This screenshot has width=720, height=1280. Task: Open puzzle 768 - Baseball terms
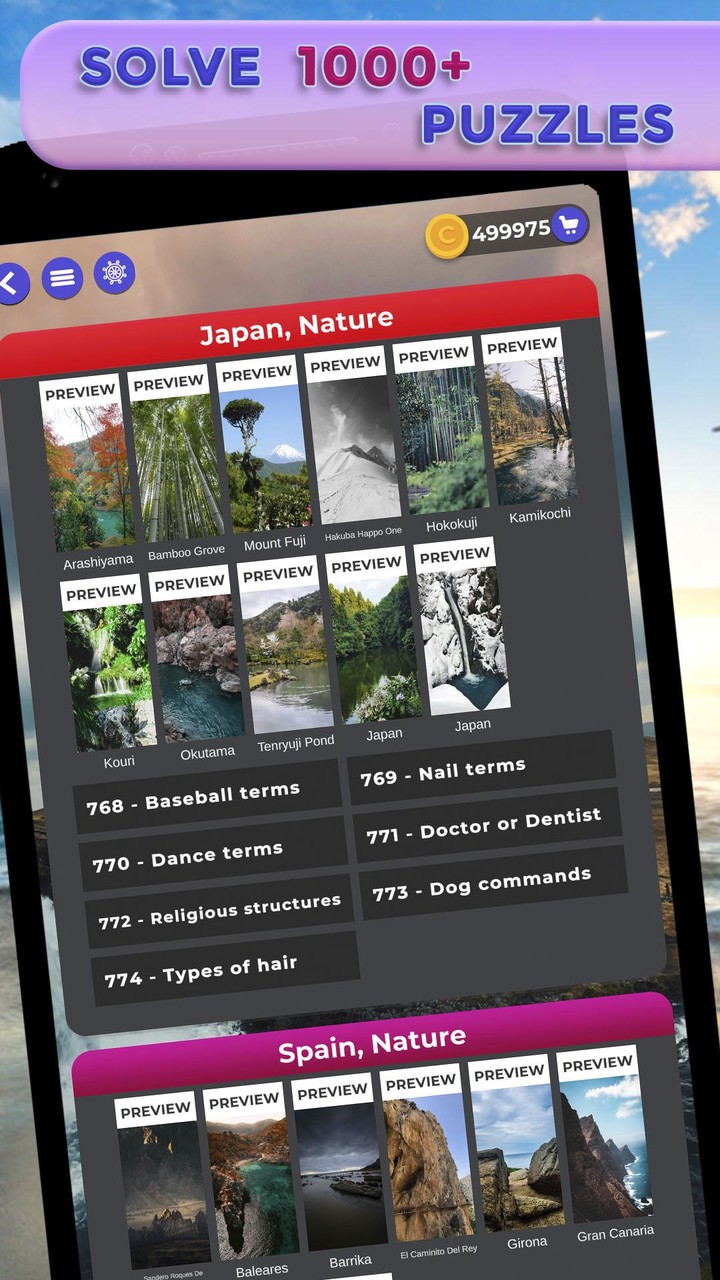tap(207, 797)
